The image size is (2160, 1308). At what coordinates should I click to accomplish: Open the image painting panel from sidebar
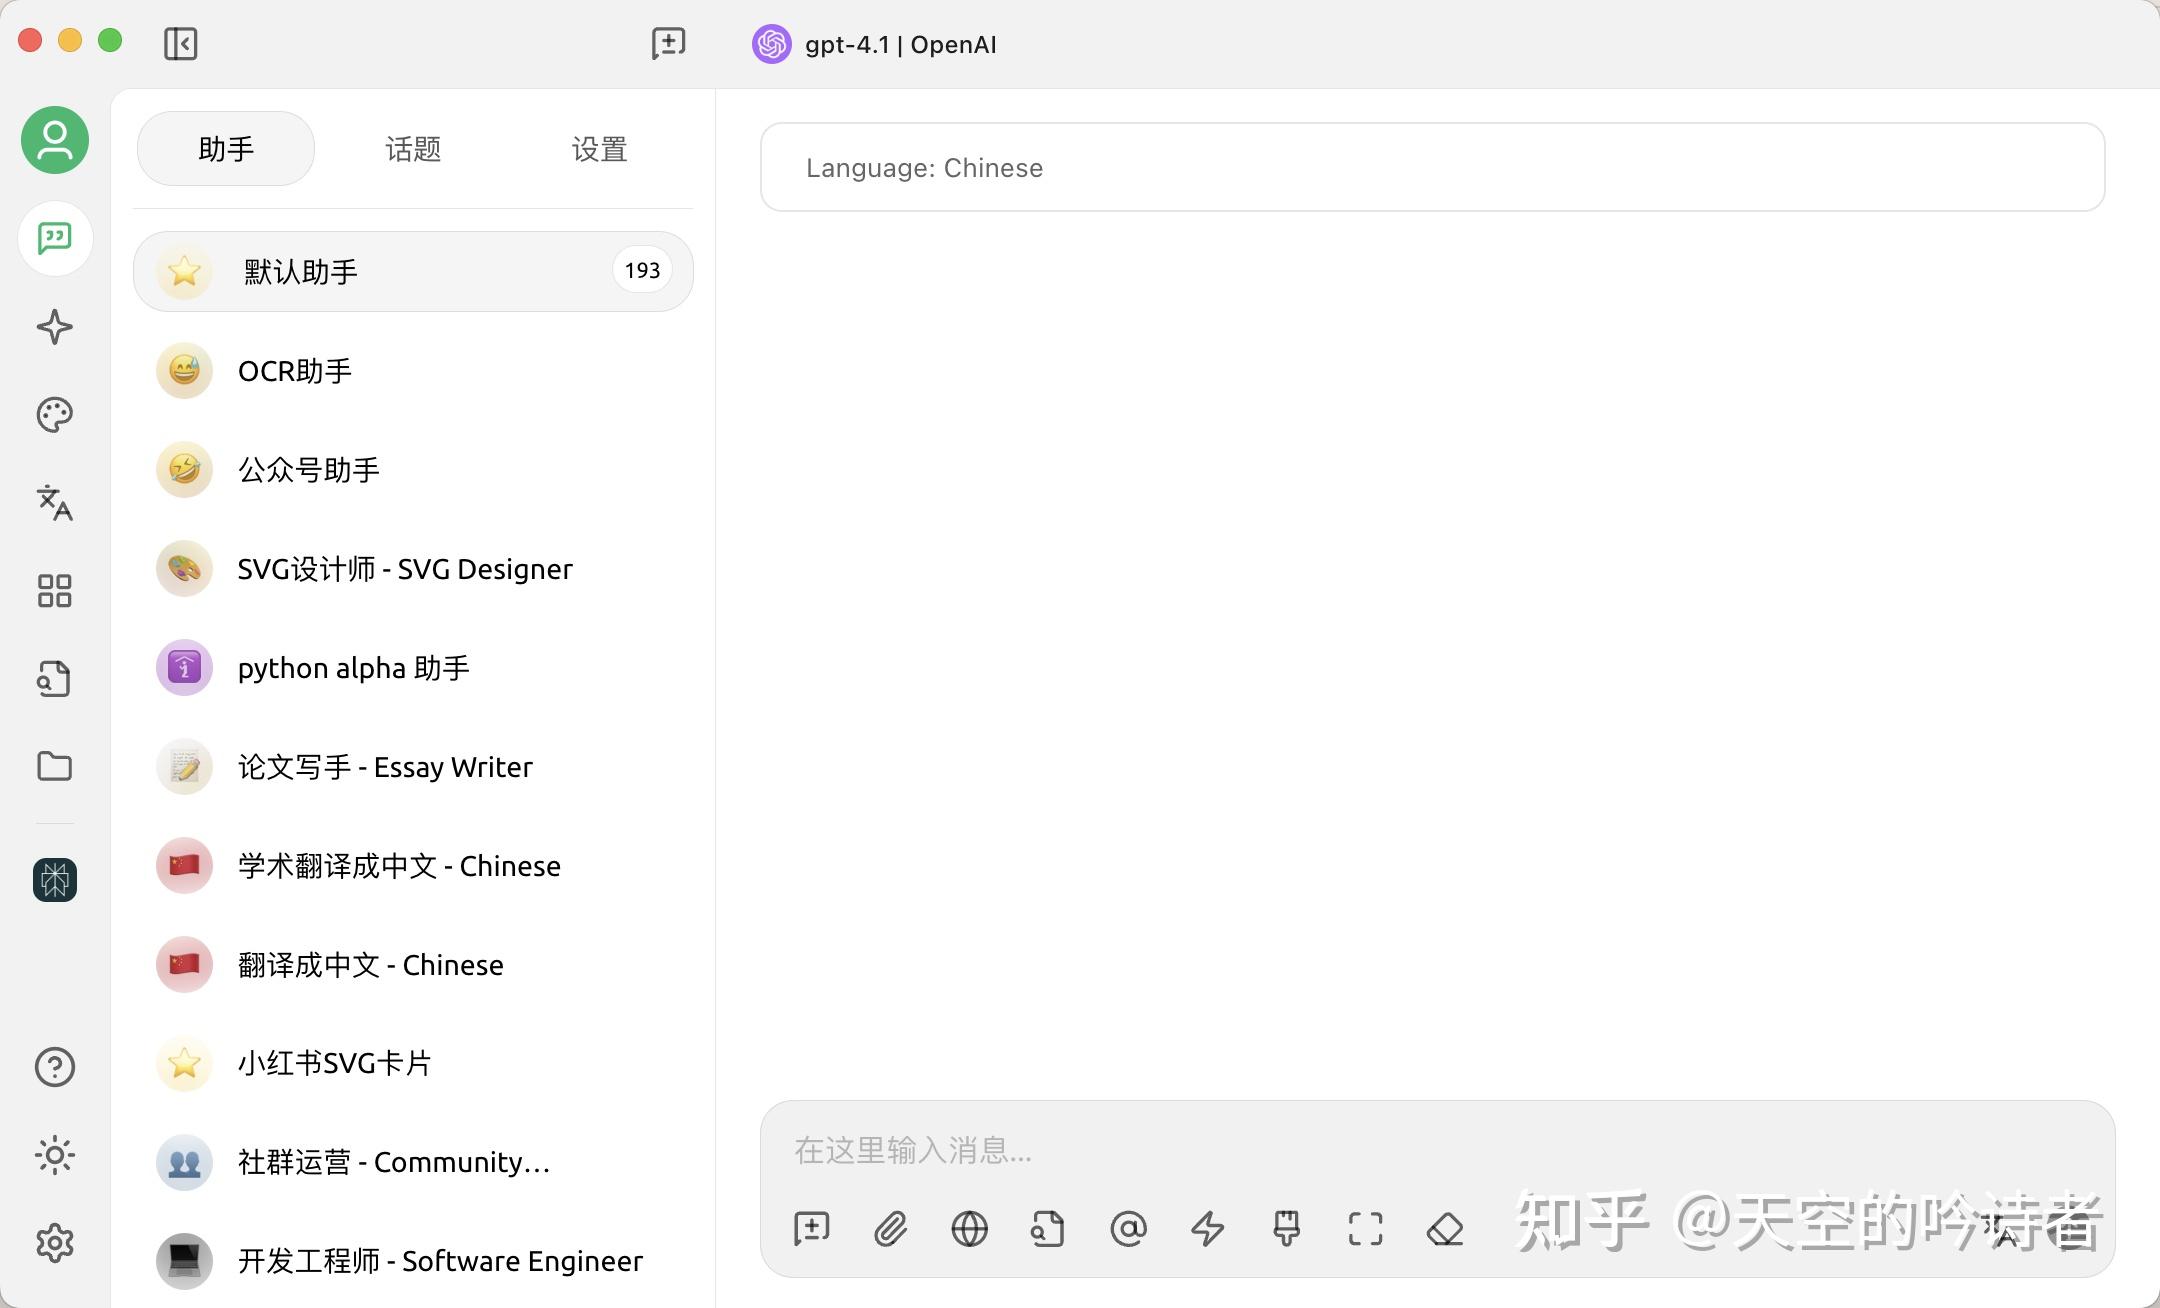click(x=55, y=414)
